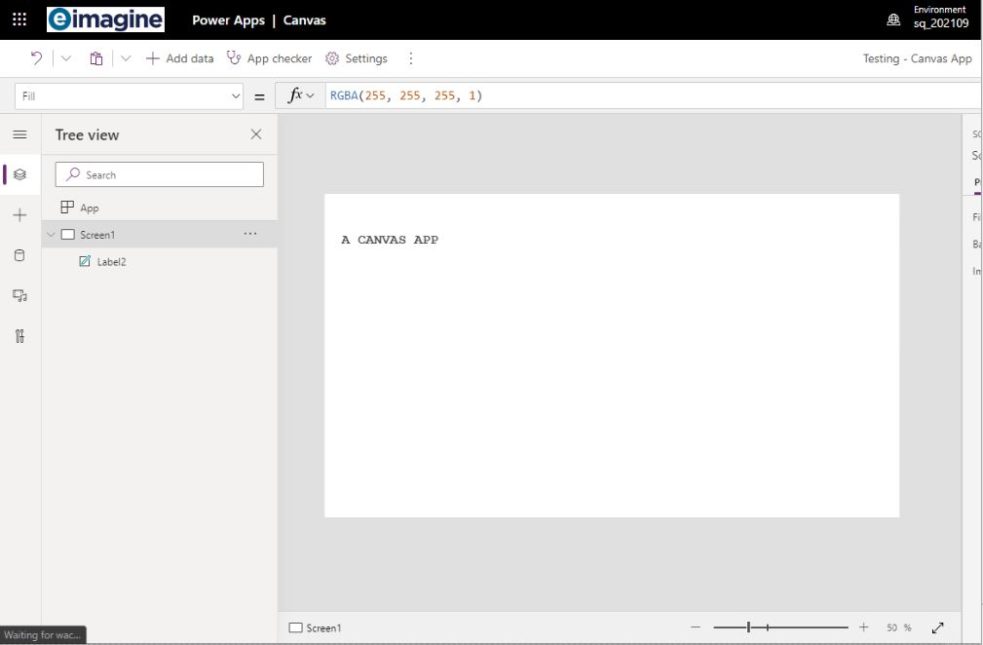Click the eimagine logo

point(107,17)
